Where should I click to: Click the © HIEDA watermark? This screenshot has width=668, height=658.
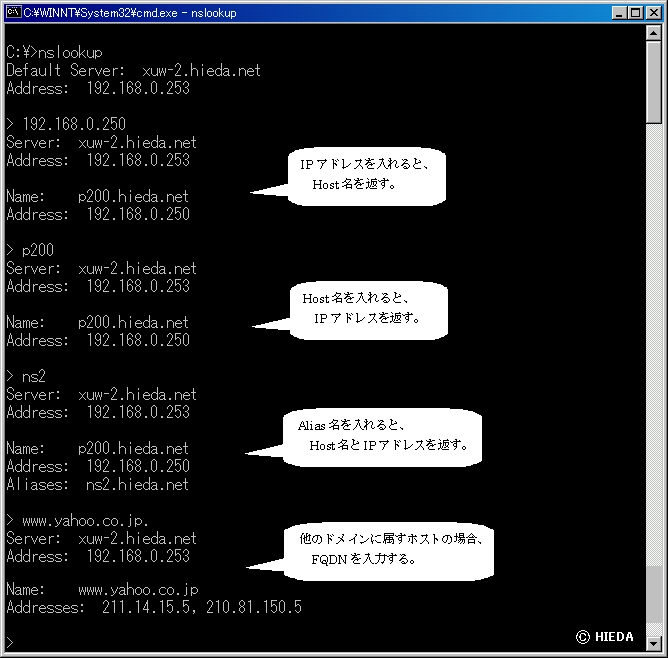click(604, 637)
